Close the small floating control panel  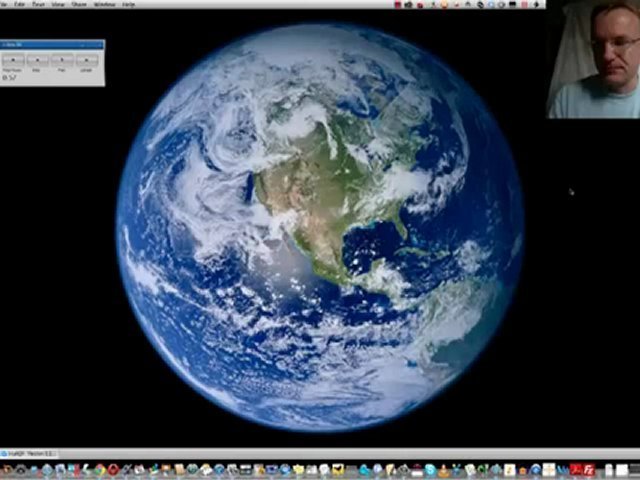point(100,45)
